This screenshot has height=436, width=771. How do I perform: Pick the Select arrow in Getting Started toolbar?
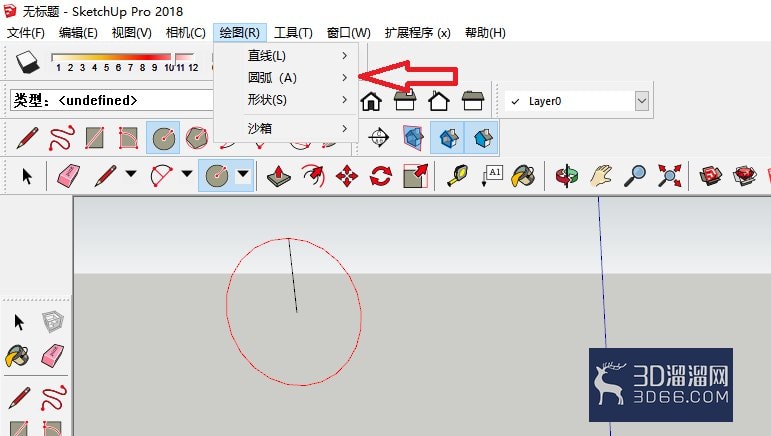click(27, 175)
